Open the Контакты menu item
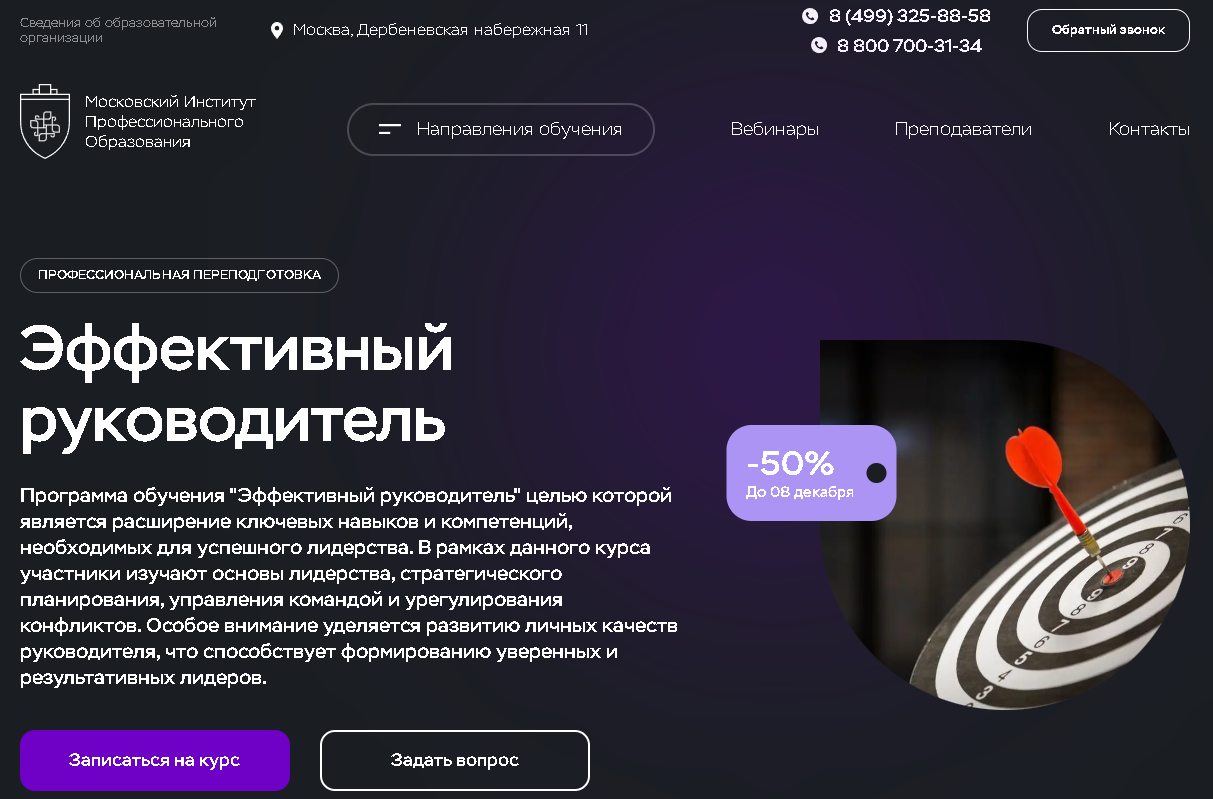The width and height of the screenshot is (1213, 799). coord(1149,129)
